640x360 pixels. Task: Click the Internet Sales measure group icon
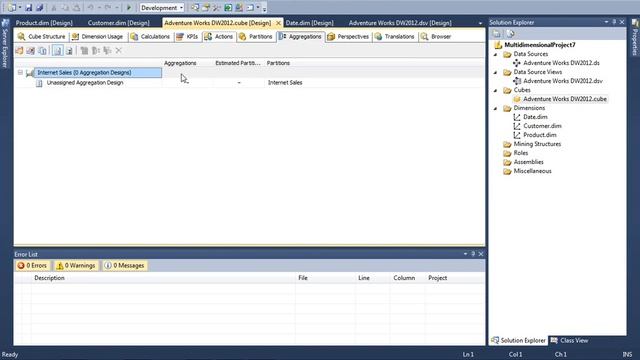coord(30,73)
